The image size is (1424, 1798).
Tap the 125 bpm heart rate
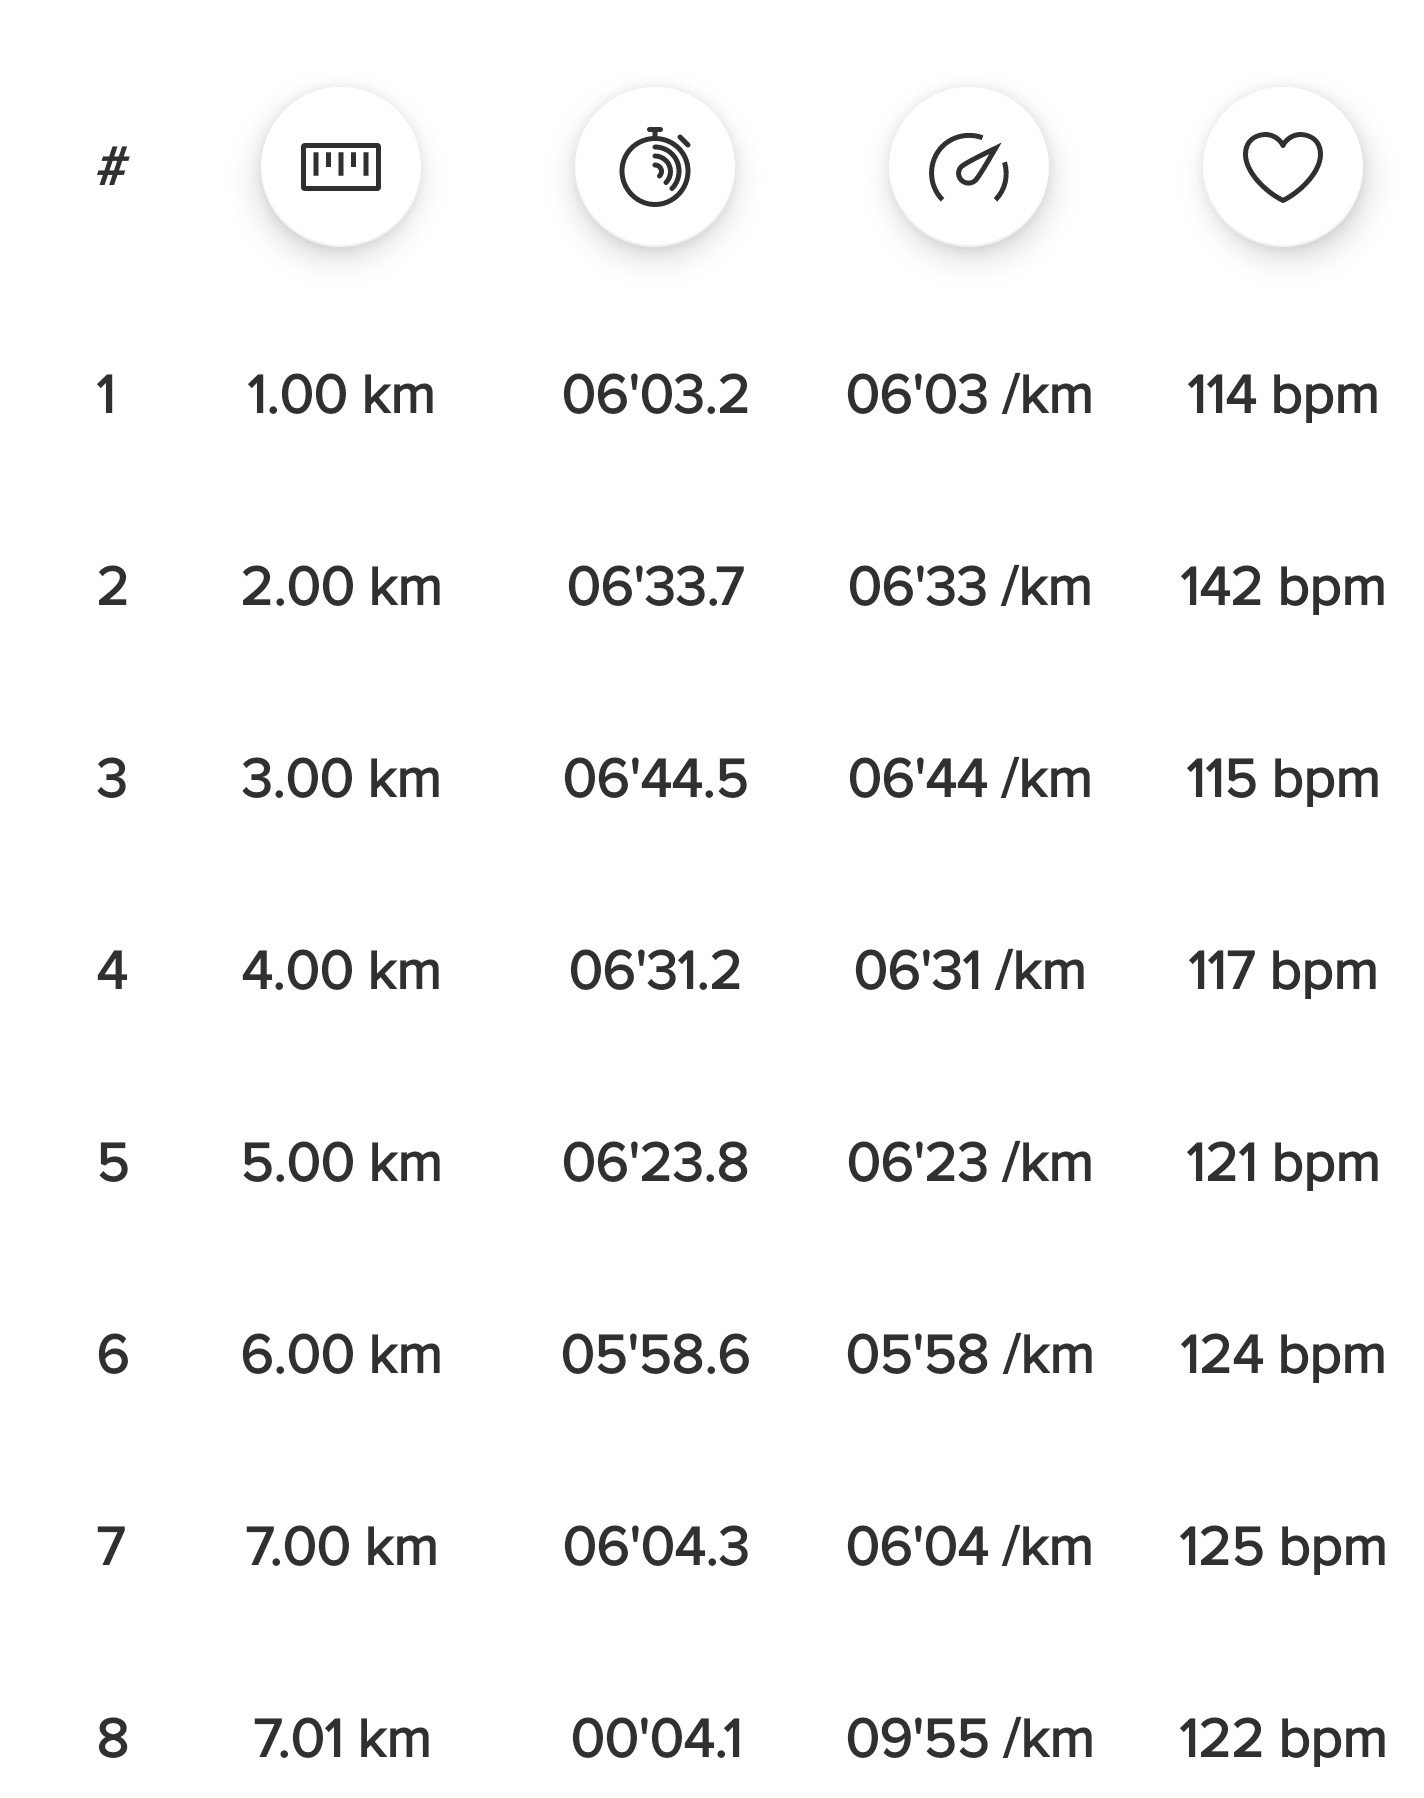click(1282, 1547)
